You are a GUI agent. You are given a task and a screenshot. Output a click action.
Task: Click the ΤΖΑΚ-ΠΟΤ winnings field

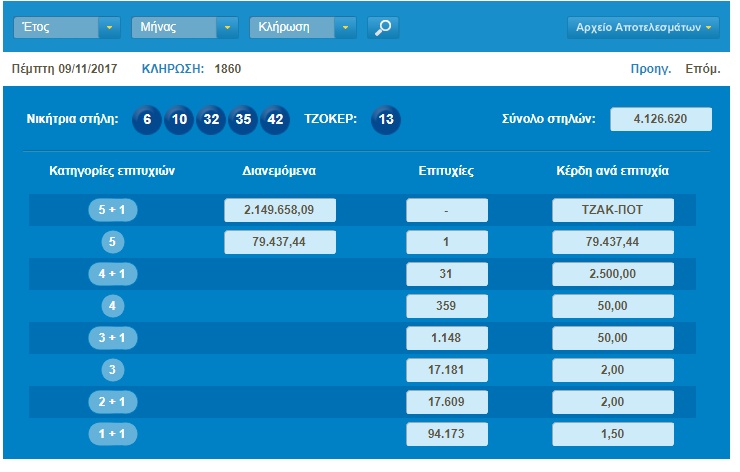coord(613,210)
